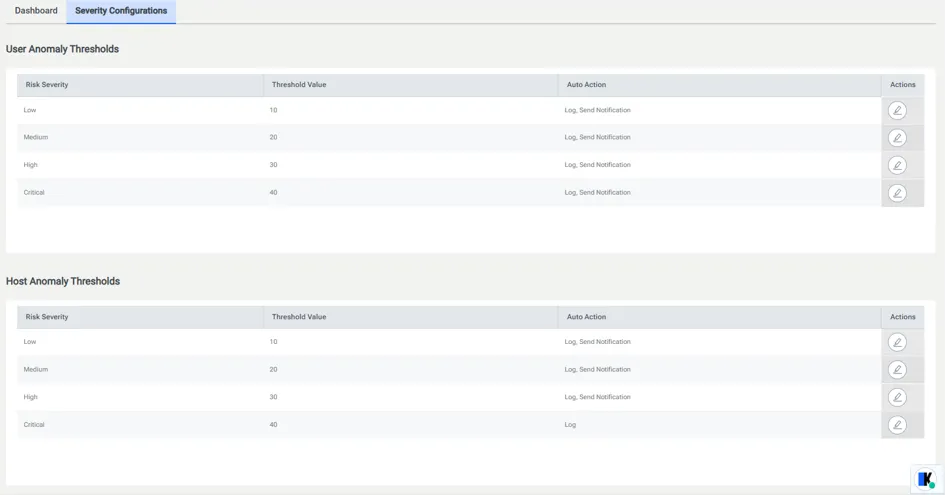Select the Severity Configurations tab
The height and width of the screenshot is (495, 945).
121,11
